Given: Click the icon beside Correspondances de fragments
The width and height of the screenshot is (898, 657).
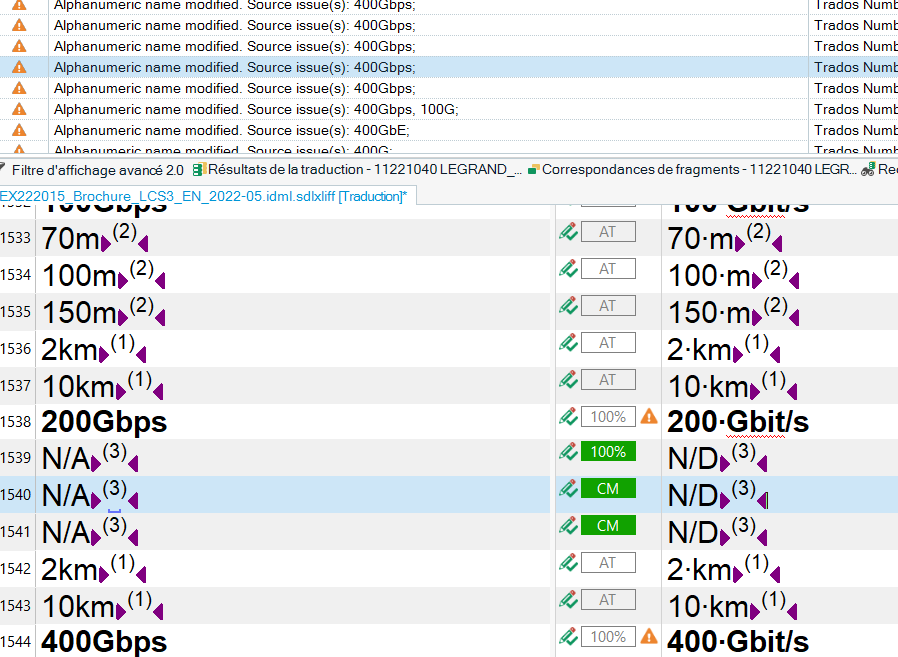Looking at the screenshot, I should click(x=534, y=170).
